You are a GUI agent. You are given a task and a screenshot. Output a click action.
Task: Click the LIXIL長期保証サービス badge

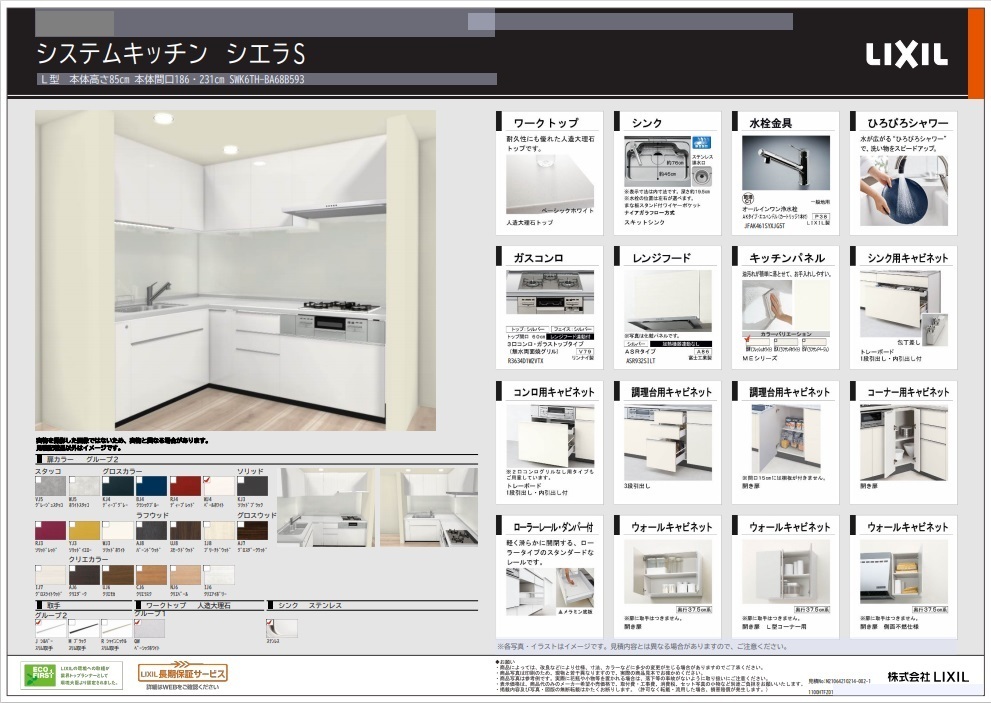(x=182, y=673)
